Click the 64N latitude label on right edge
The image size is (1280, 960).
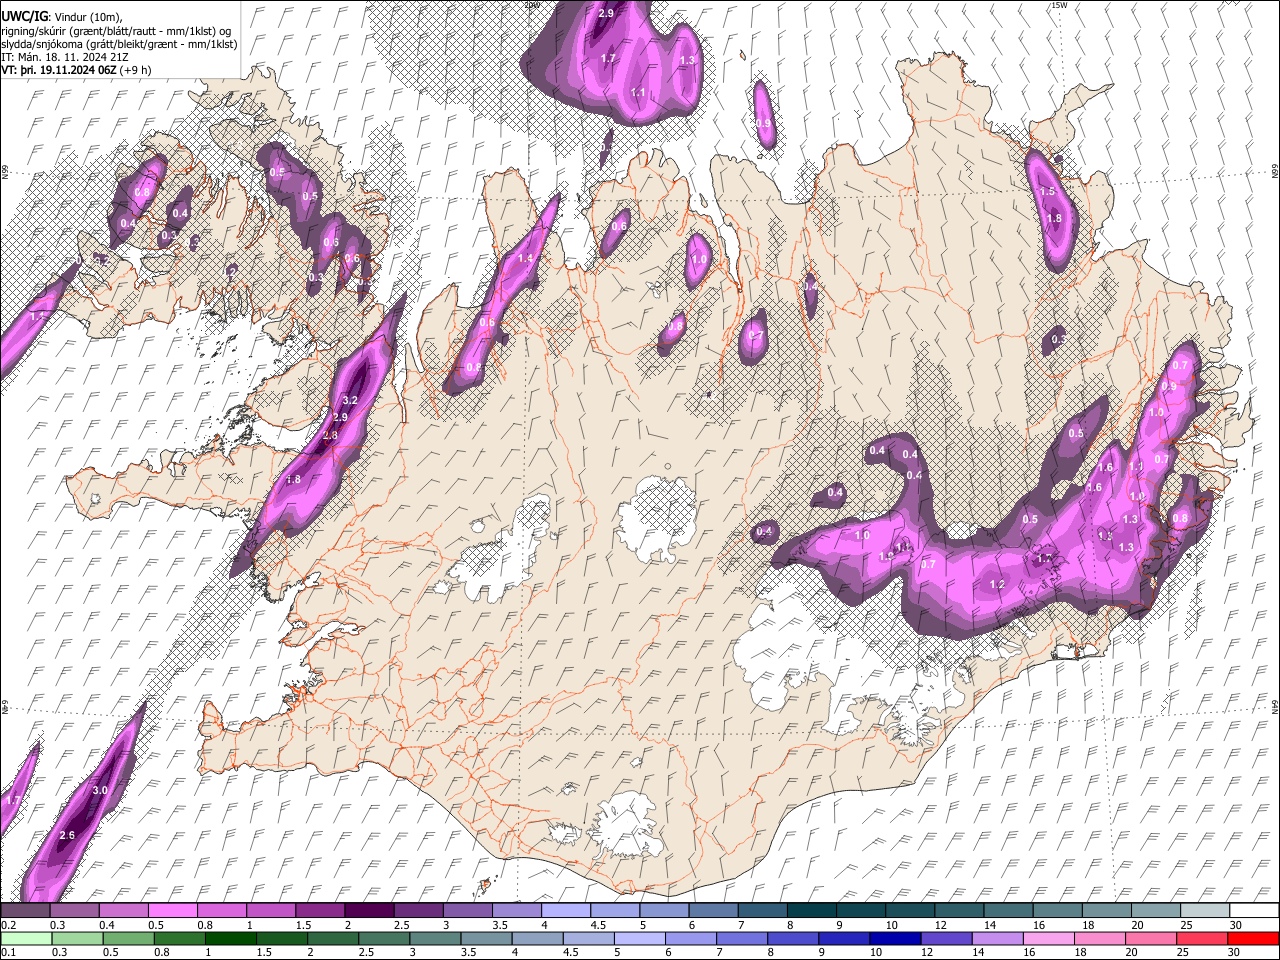click(1274, 707)
